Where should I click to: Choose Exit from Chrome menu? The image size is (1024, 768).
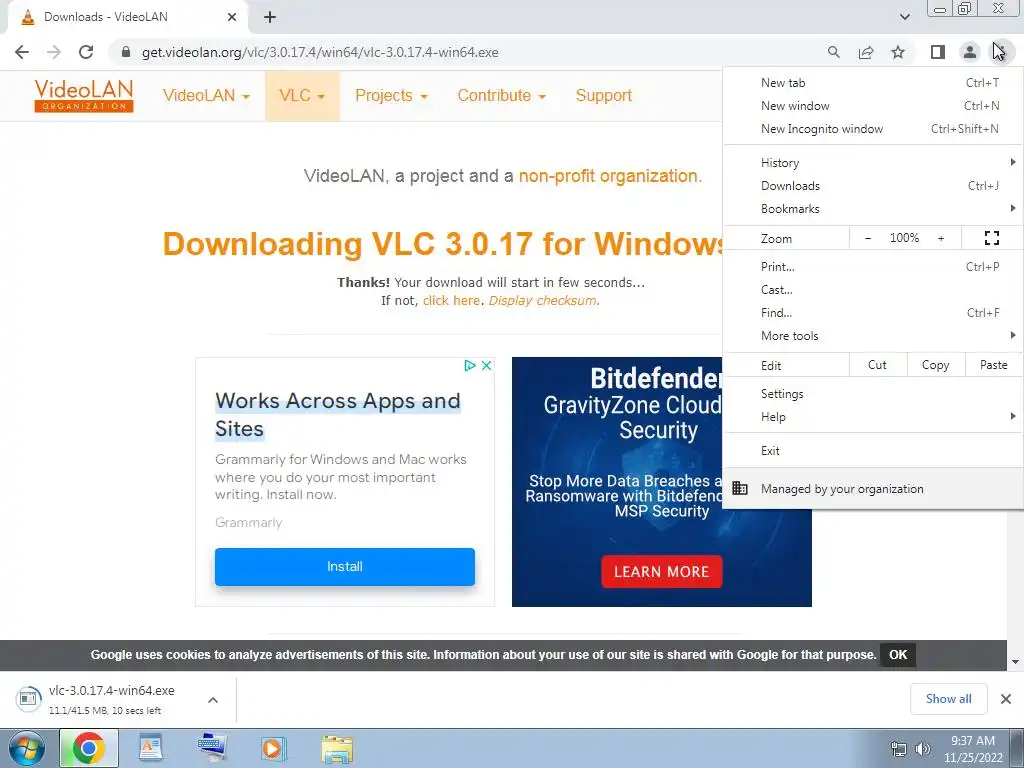point(873,451)
